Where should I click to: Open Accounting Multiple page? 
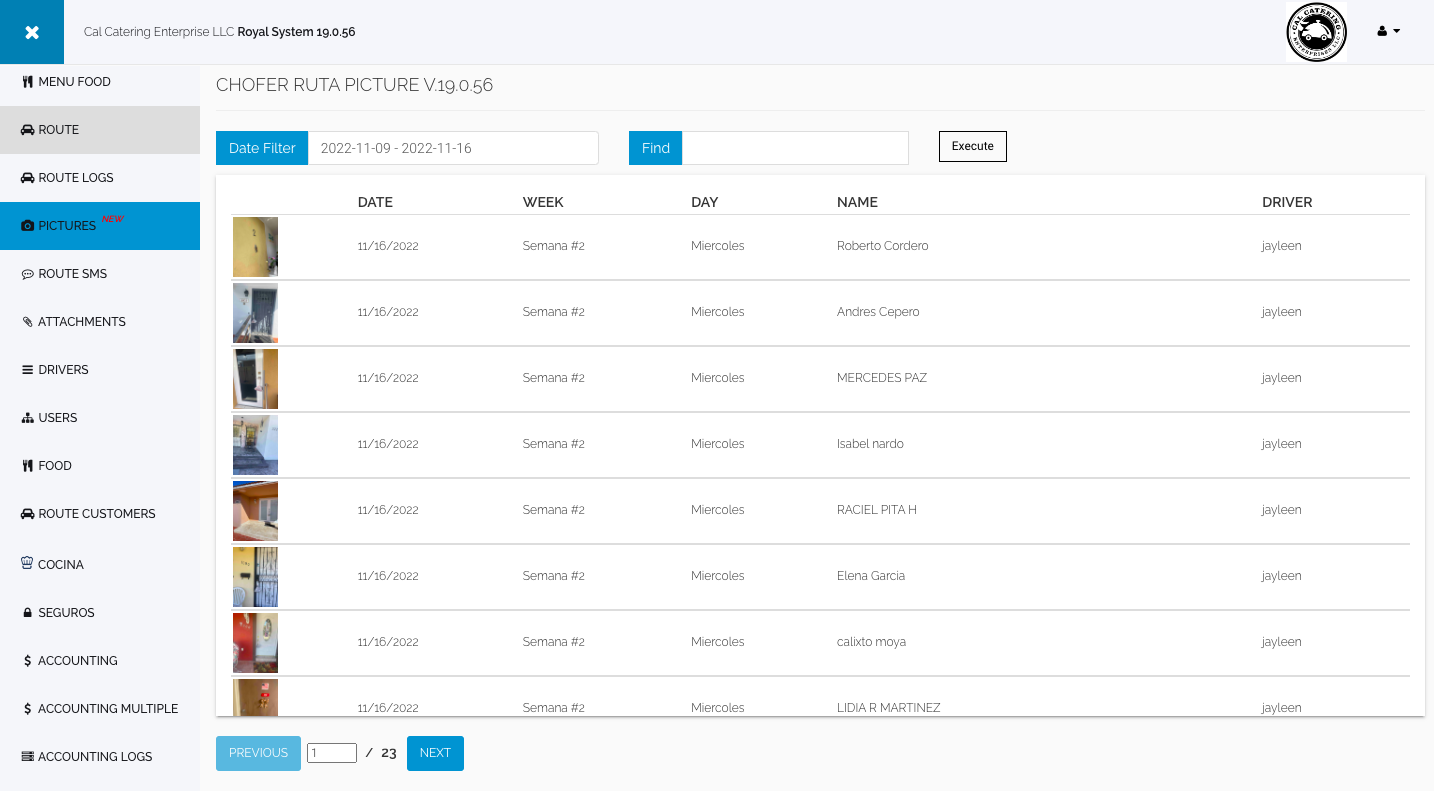pyautogui.click(x=107, y=709)
